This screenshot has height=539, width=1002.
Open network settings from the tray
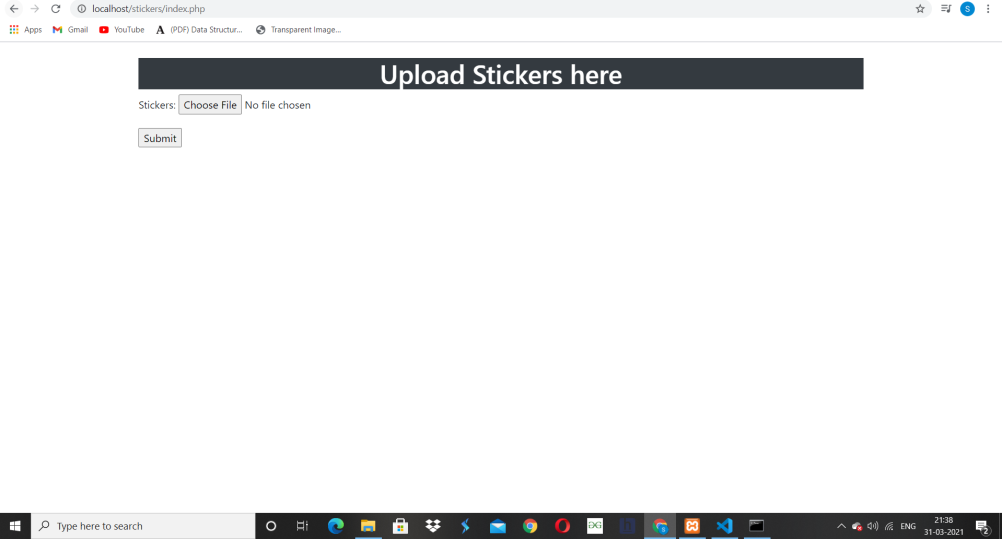889,526
